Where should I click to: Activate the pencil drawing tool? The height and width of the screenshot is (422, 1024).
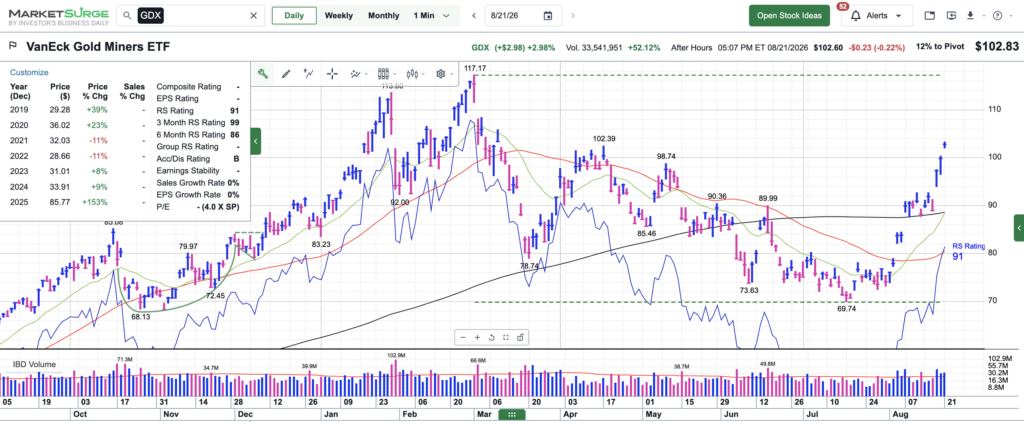click(285, 74)
